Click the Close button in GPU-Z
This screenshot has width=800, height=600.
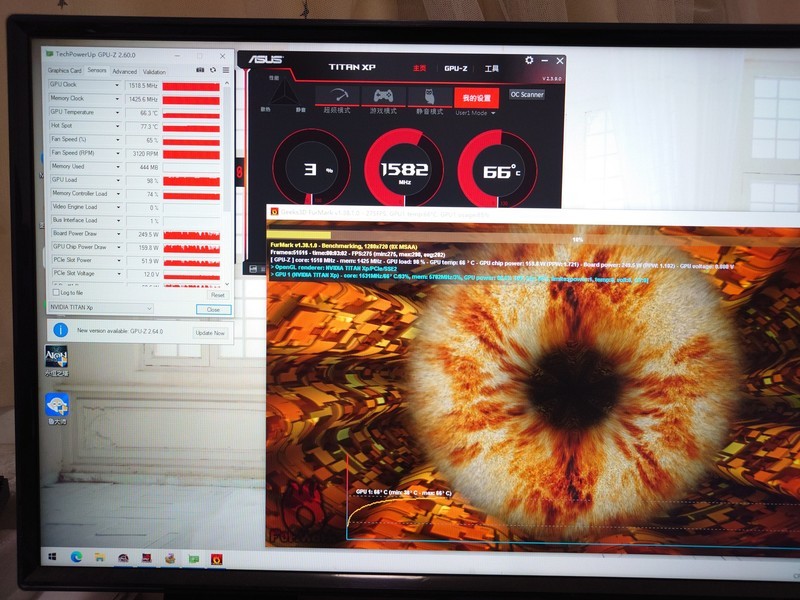click(213, 309)
